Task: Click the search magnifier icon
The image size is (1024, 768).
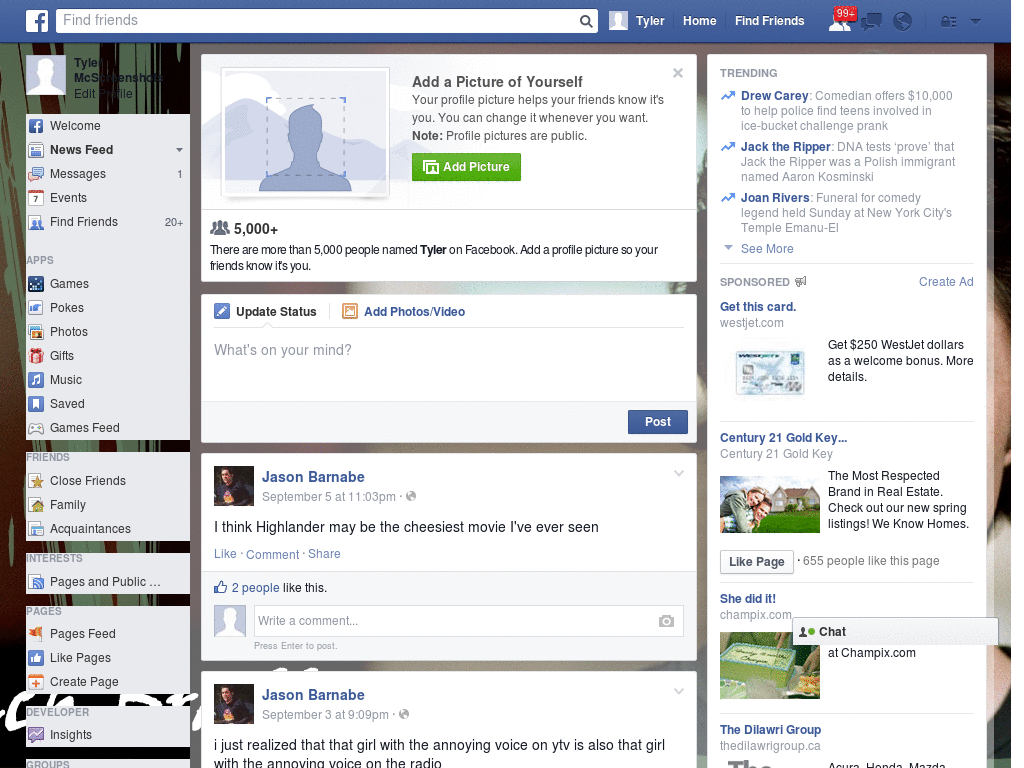Action: pyautogui.click(x=586, y=22)
